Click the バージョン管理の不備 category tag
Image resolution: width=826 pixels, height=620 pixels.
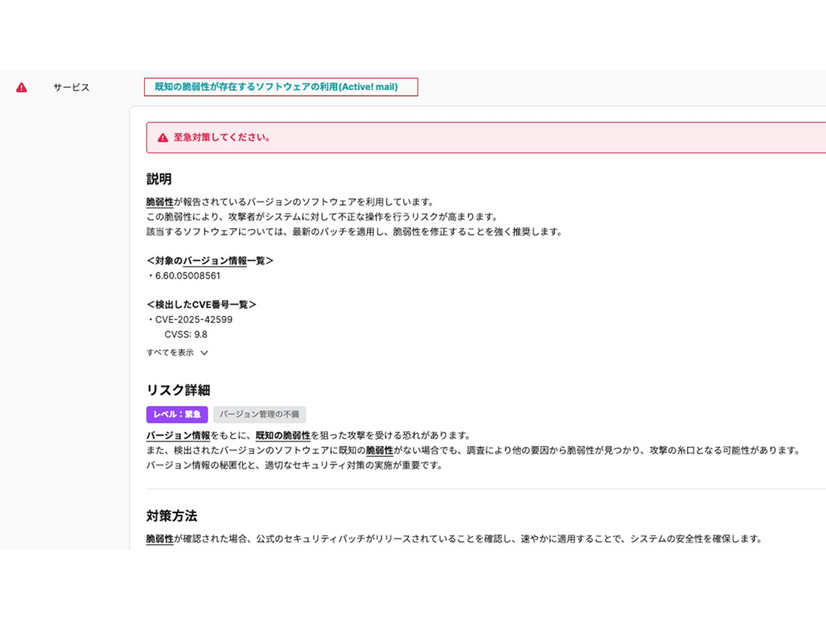(x=258, y=414)
